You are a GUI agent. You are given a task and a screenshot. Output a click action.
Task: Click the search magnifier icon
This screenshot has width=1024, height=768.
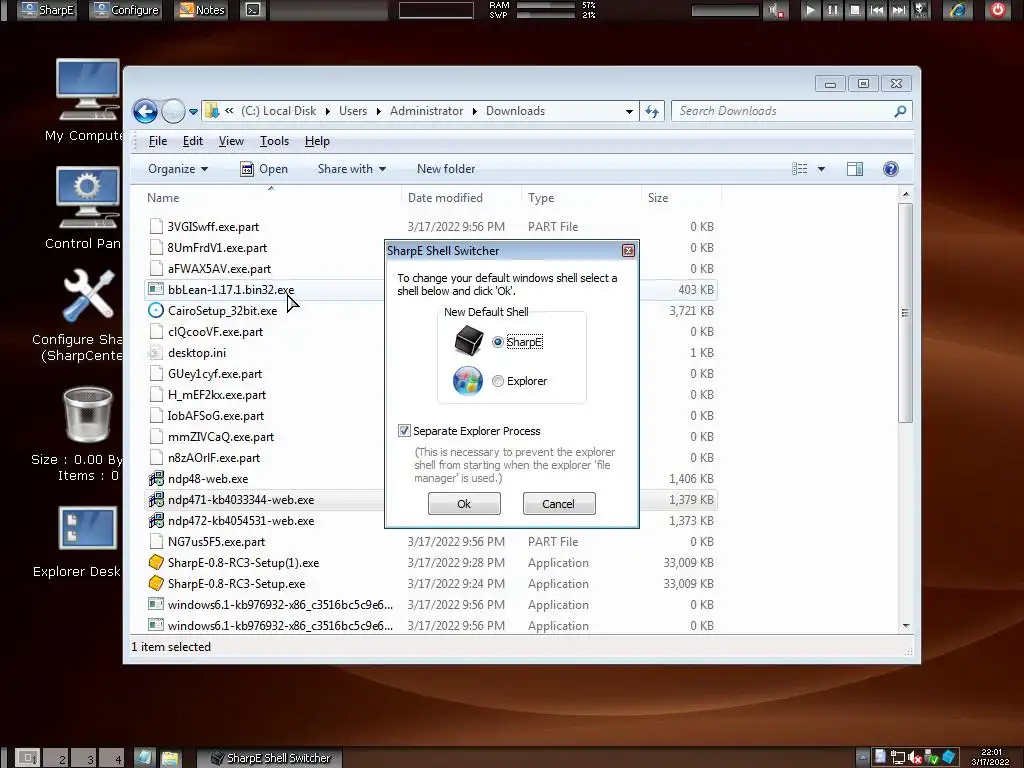click(x=900, y=111)
